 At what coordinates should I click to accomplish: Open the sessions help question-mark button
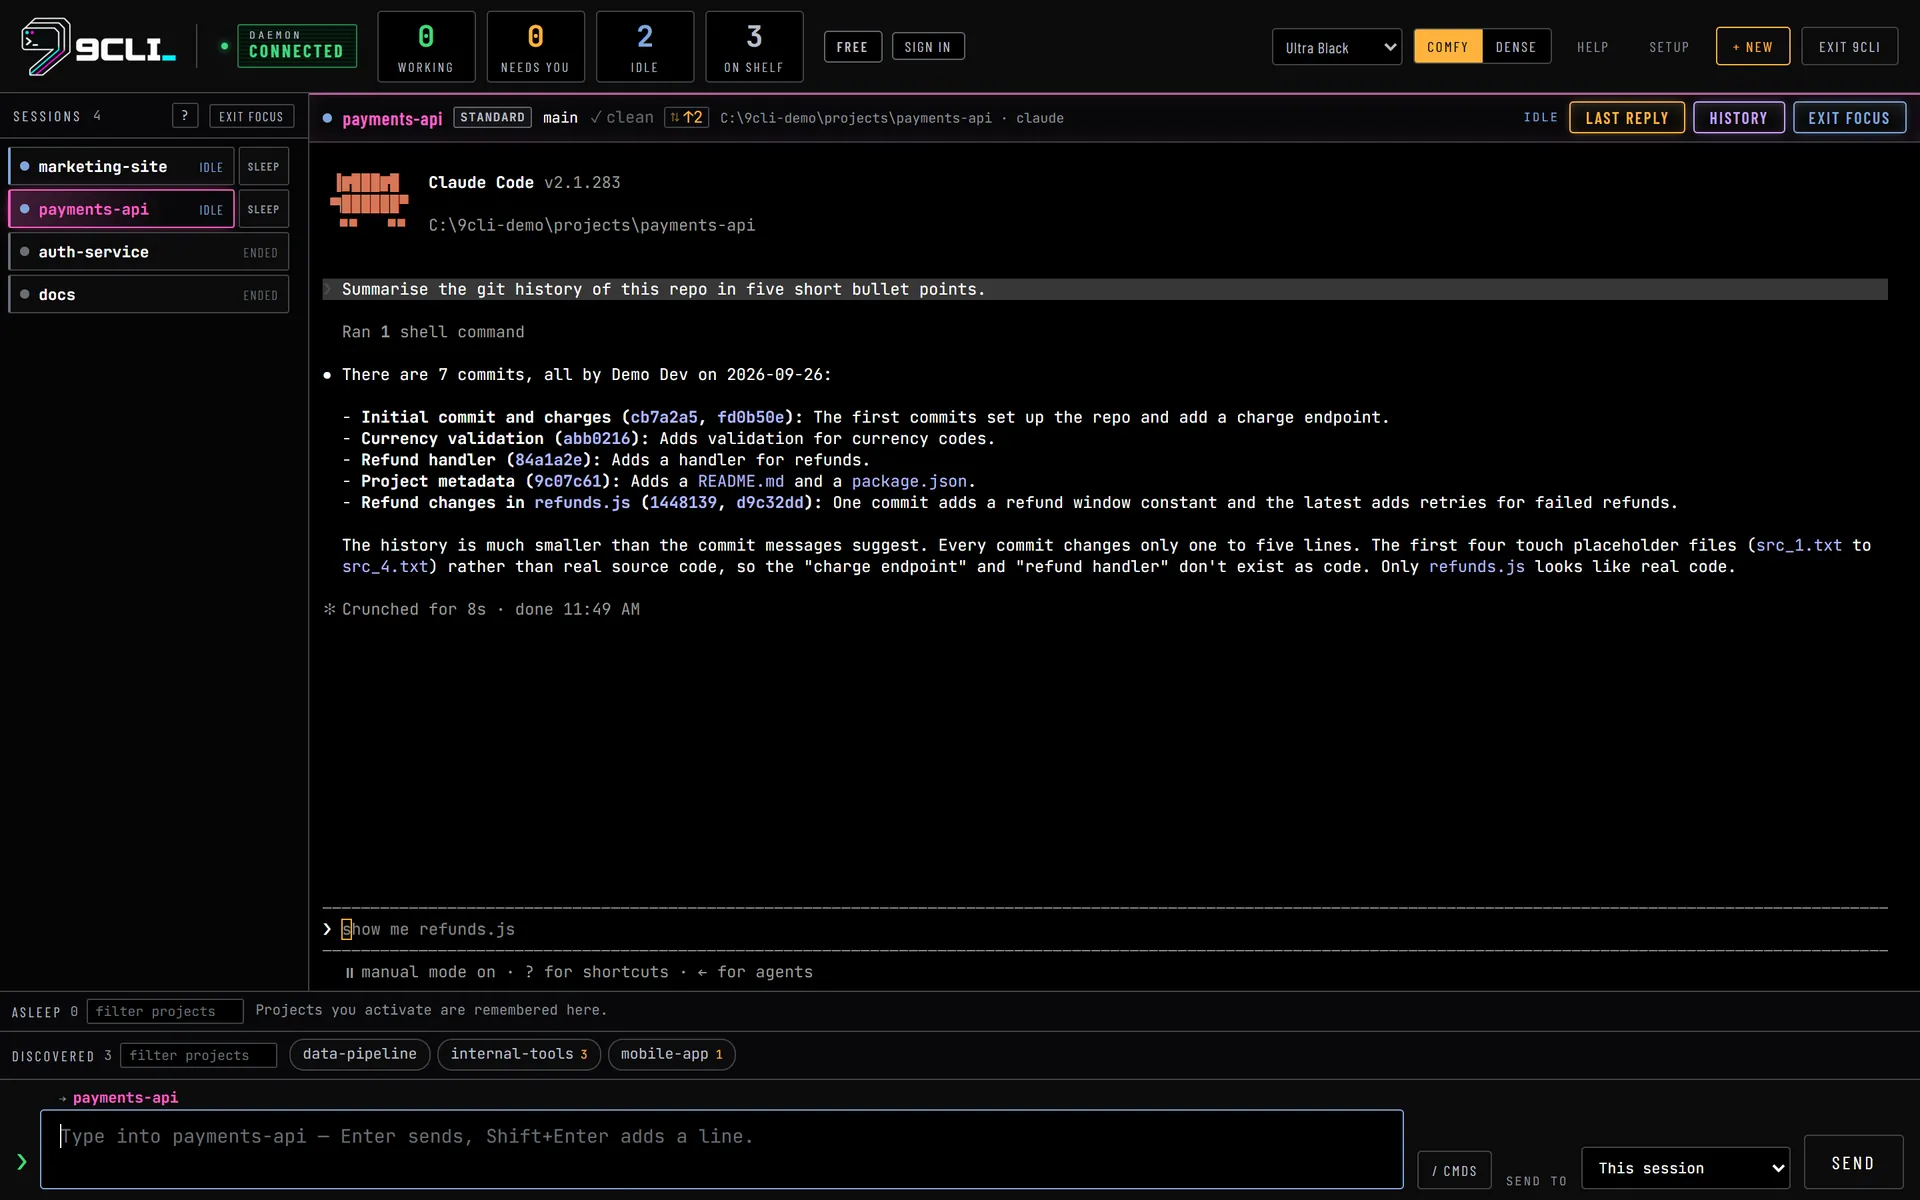pos(185,116)
